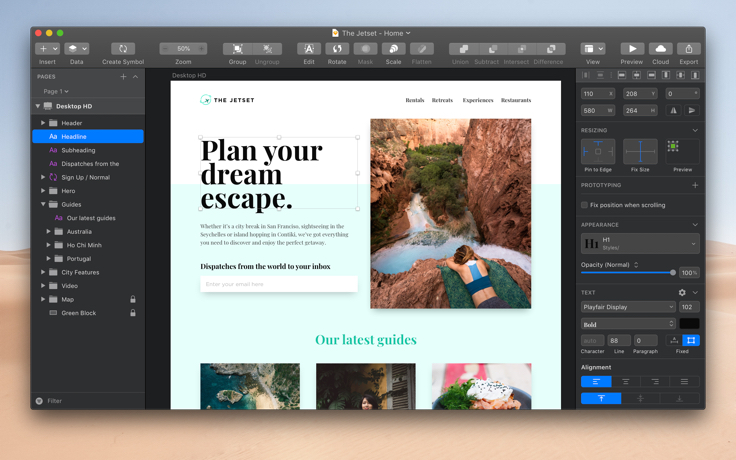Screen dimensions: 736x460
Task: Click the Cloud upload icon
Action: [x=660, y=49]
